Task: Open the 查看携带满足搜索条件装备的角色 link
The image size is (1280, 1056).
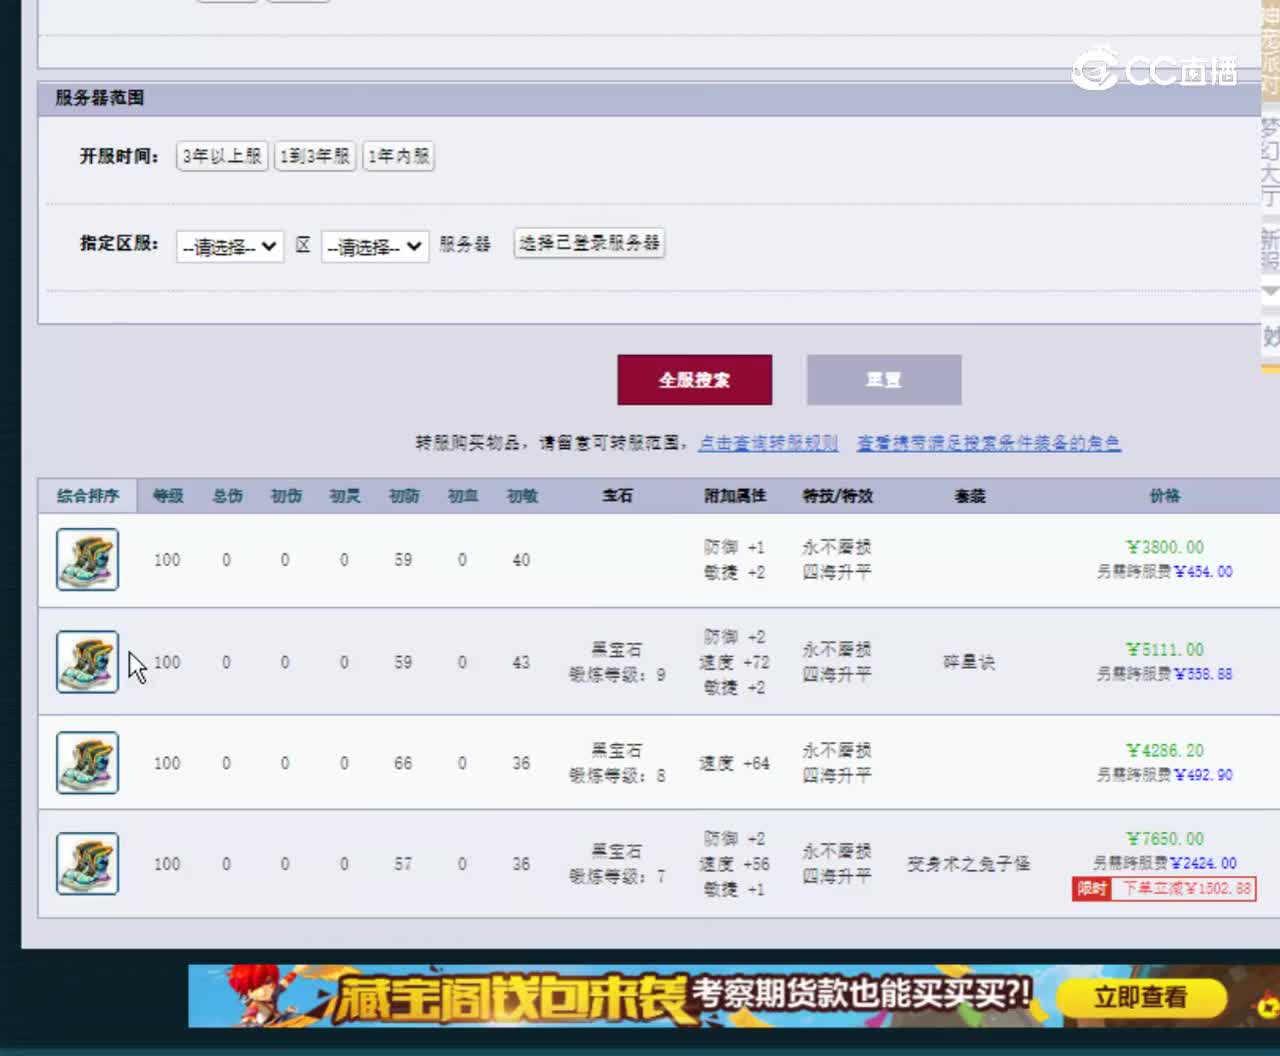Action: tap(989, 443)
